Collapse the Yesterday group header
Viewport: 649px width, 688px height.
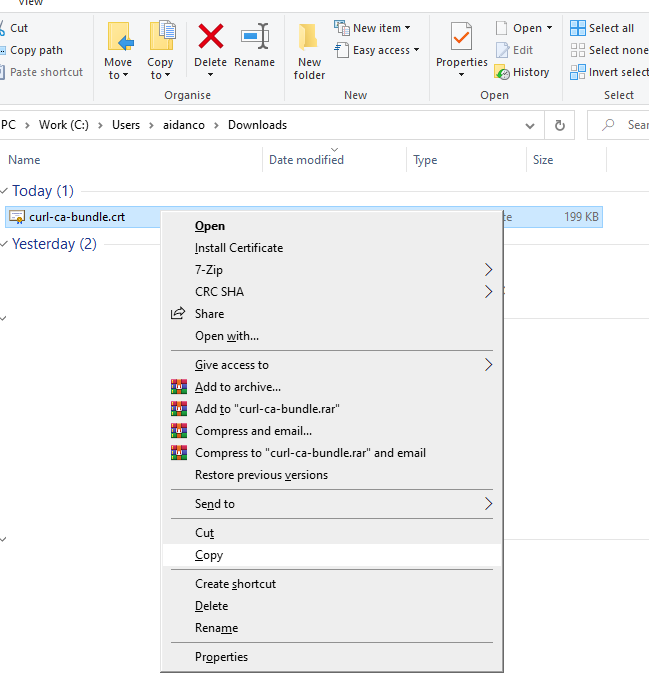pyautogui.click(x=5, y=244)
